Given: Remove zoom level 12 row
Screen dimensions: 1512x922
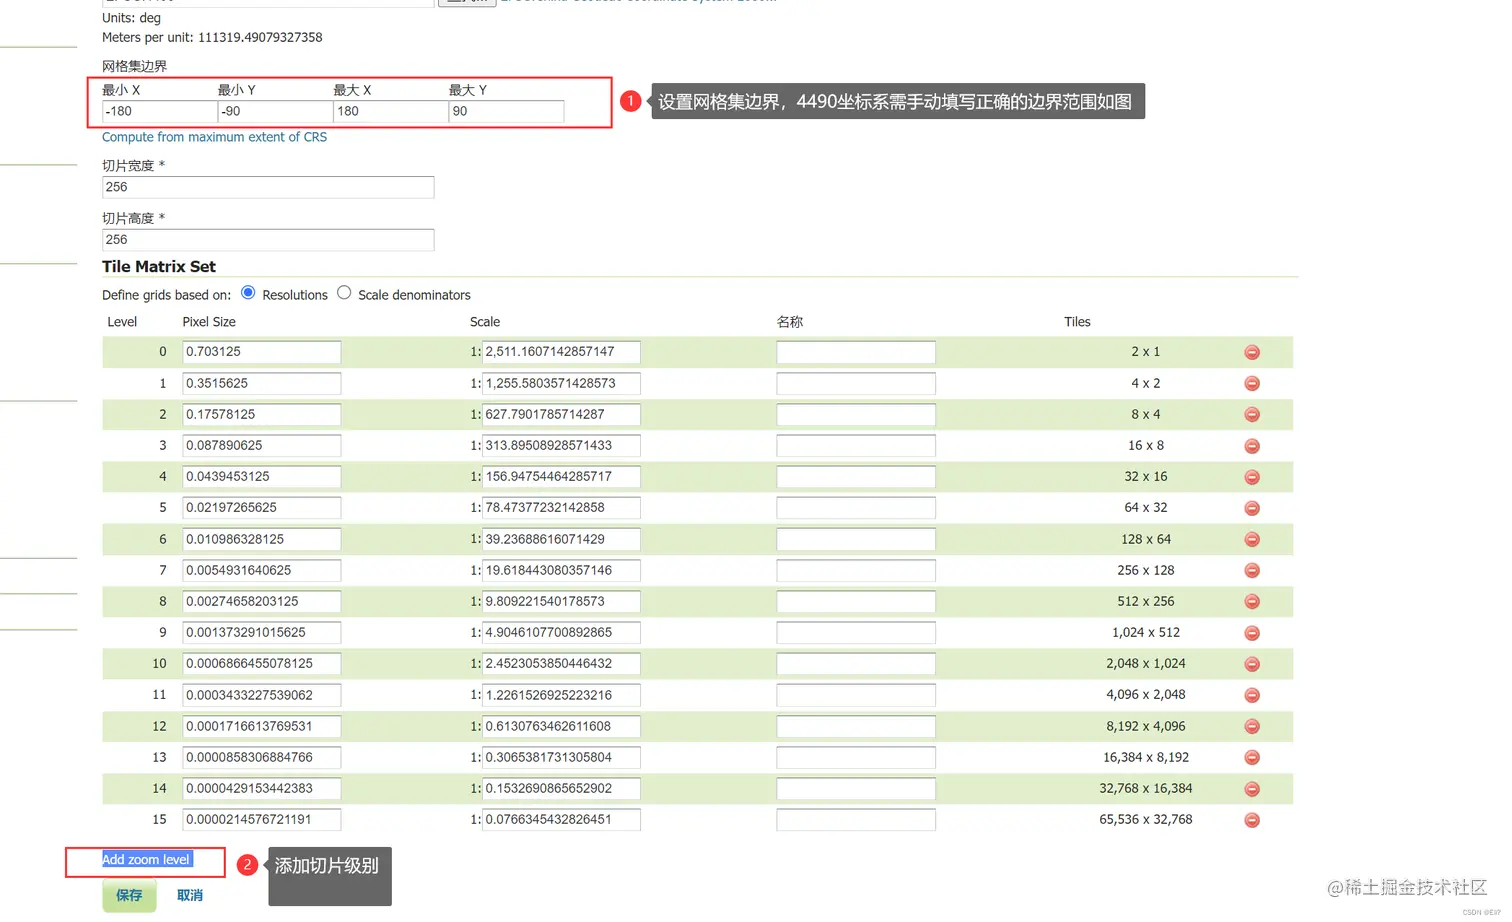Looking at the screenshot, I should (x=1251, y=726).
